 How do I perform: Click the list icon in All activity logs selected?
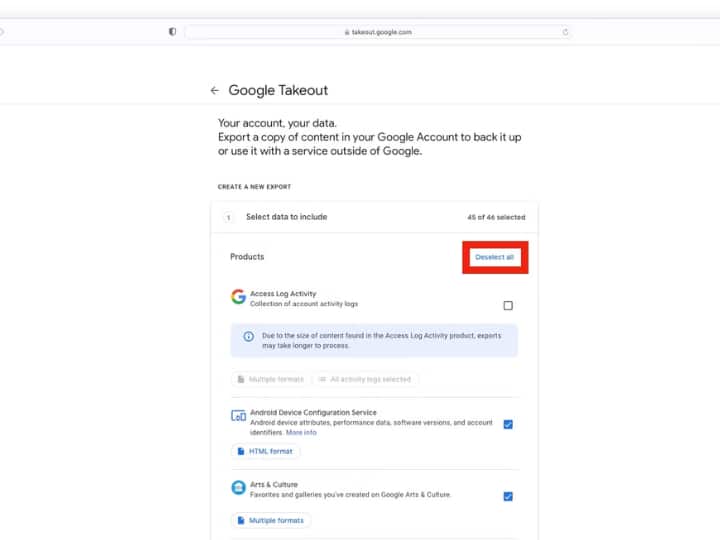(322, 379)
